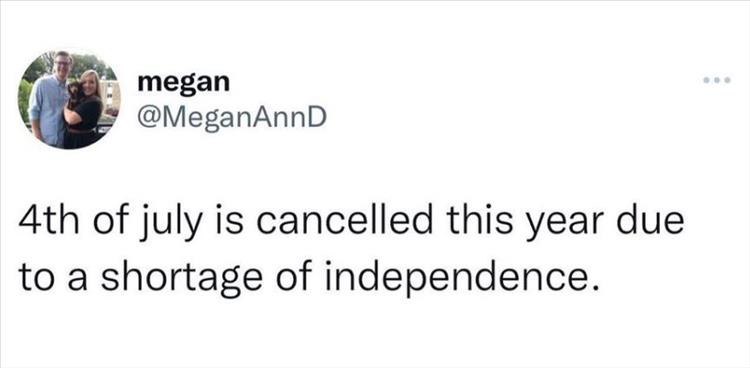The height and width of the screenshot is (368, 750).
Task: Select the word independence in tweet
Action: pos(462,279)
